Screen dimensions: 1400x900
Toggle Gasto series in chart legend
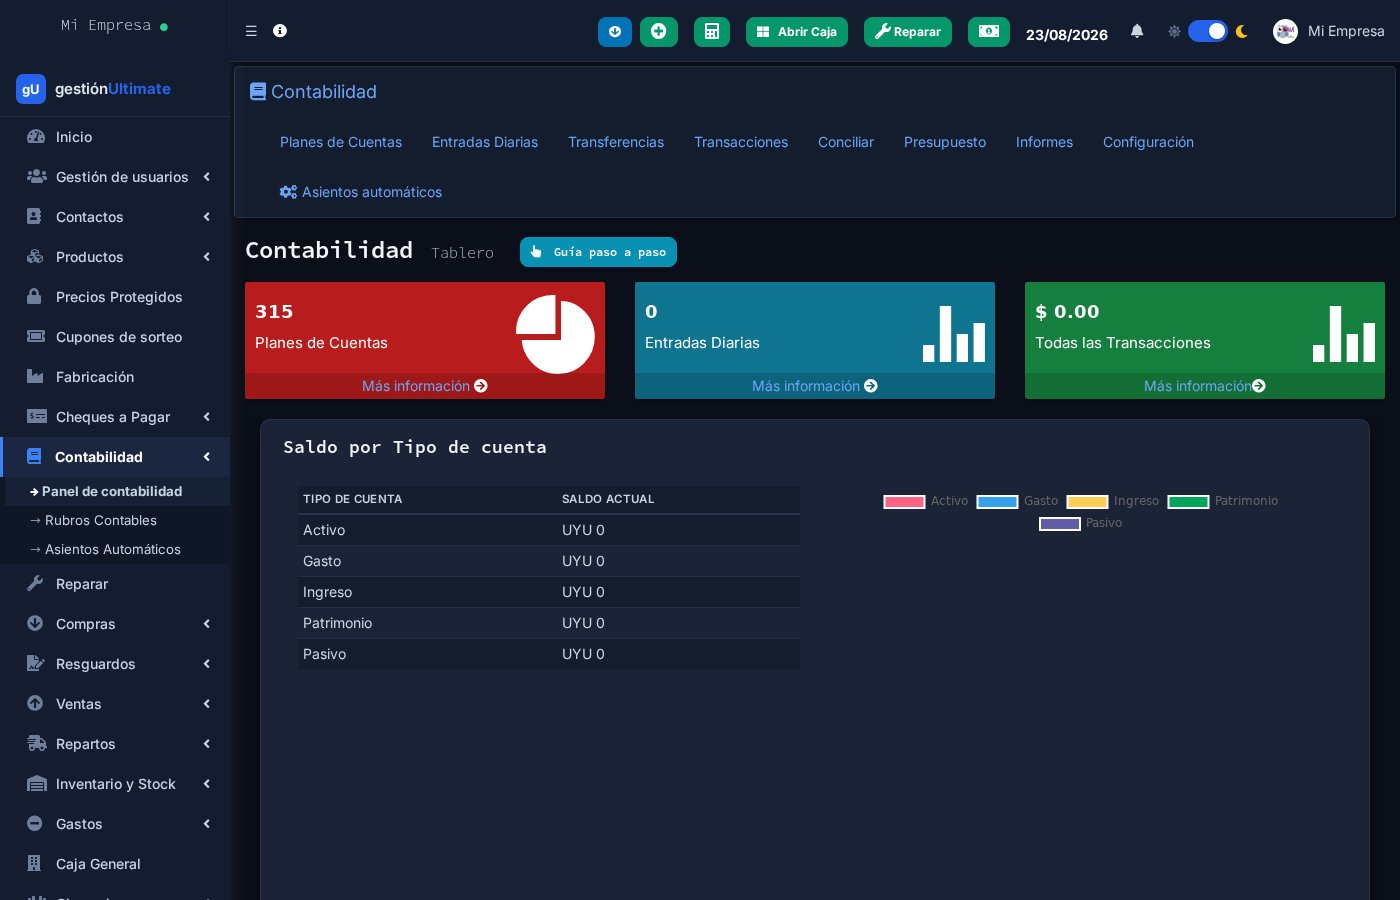click(x=1017, y=501)
